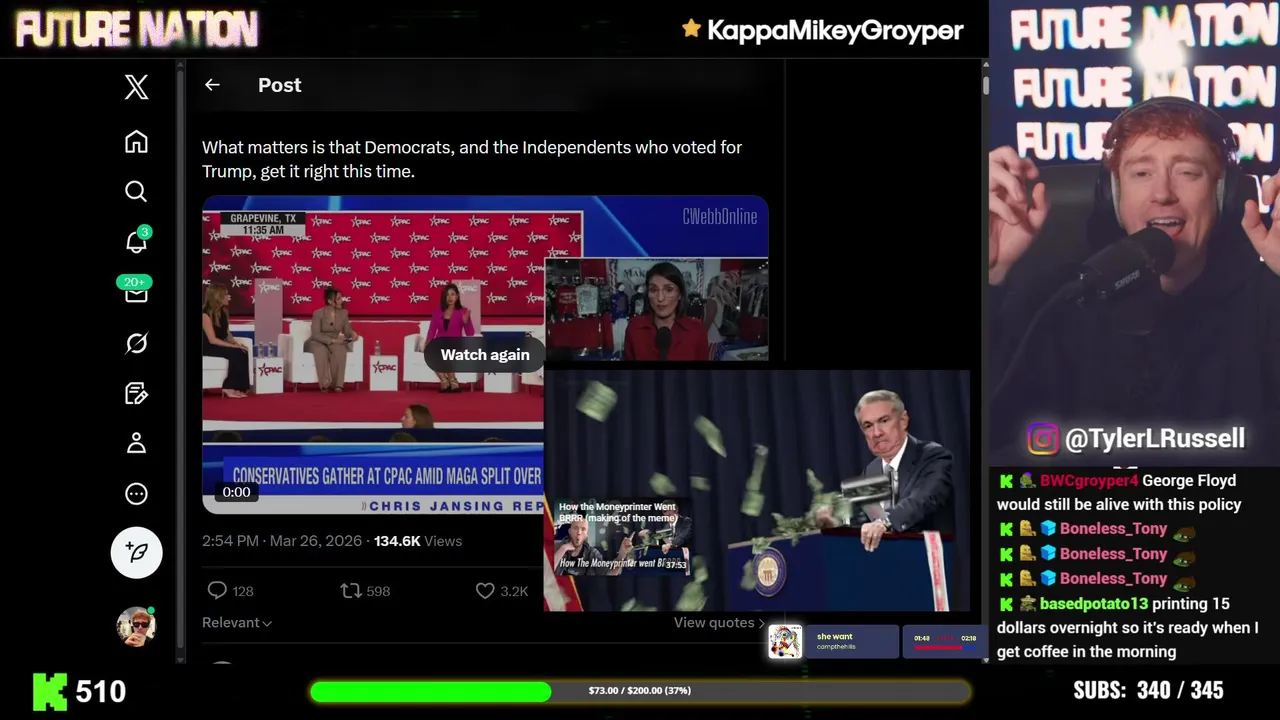1280x720 pixels.
Task: Open Messages envelope with 20+ badge
Action: click(135, 291)
